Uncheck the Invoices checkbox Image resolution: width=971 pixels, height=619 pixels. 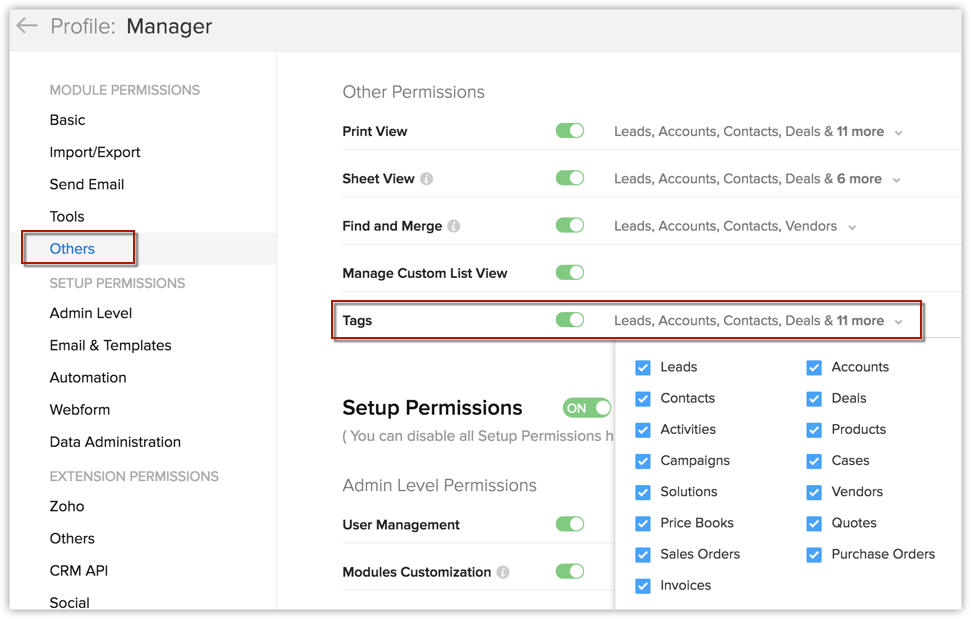pos(643,586)
